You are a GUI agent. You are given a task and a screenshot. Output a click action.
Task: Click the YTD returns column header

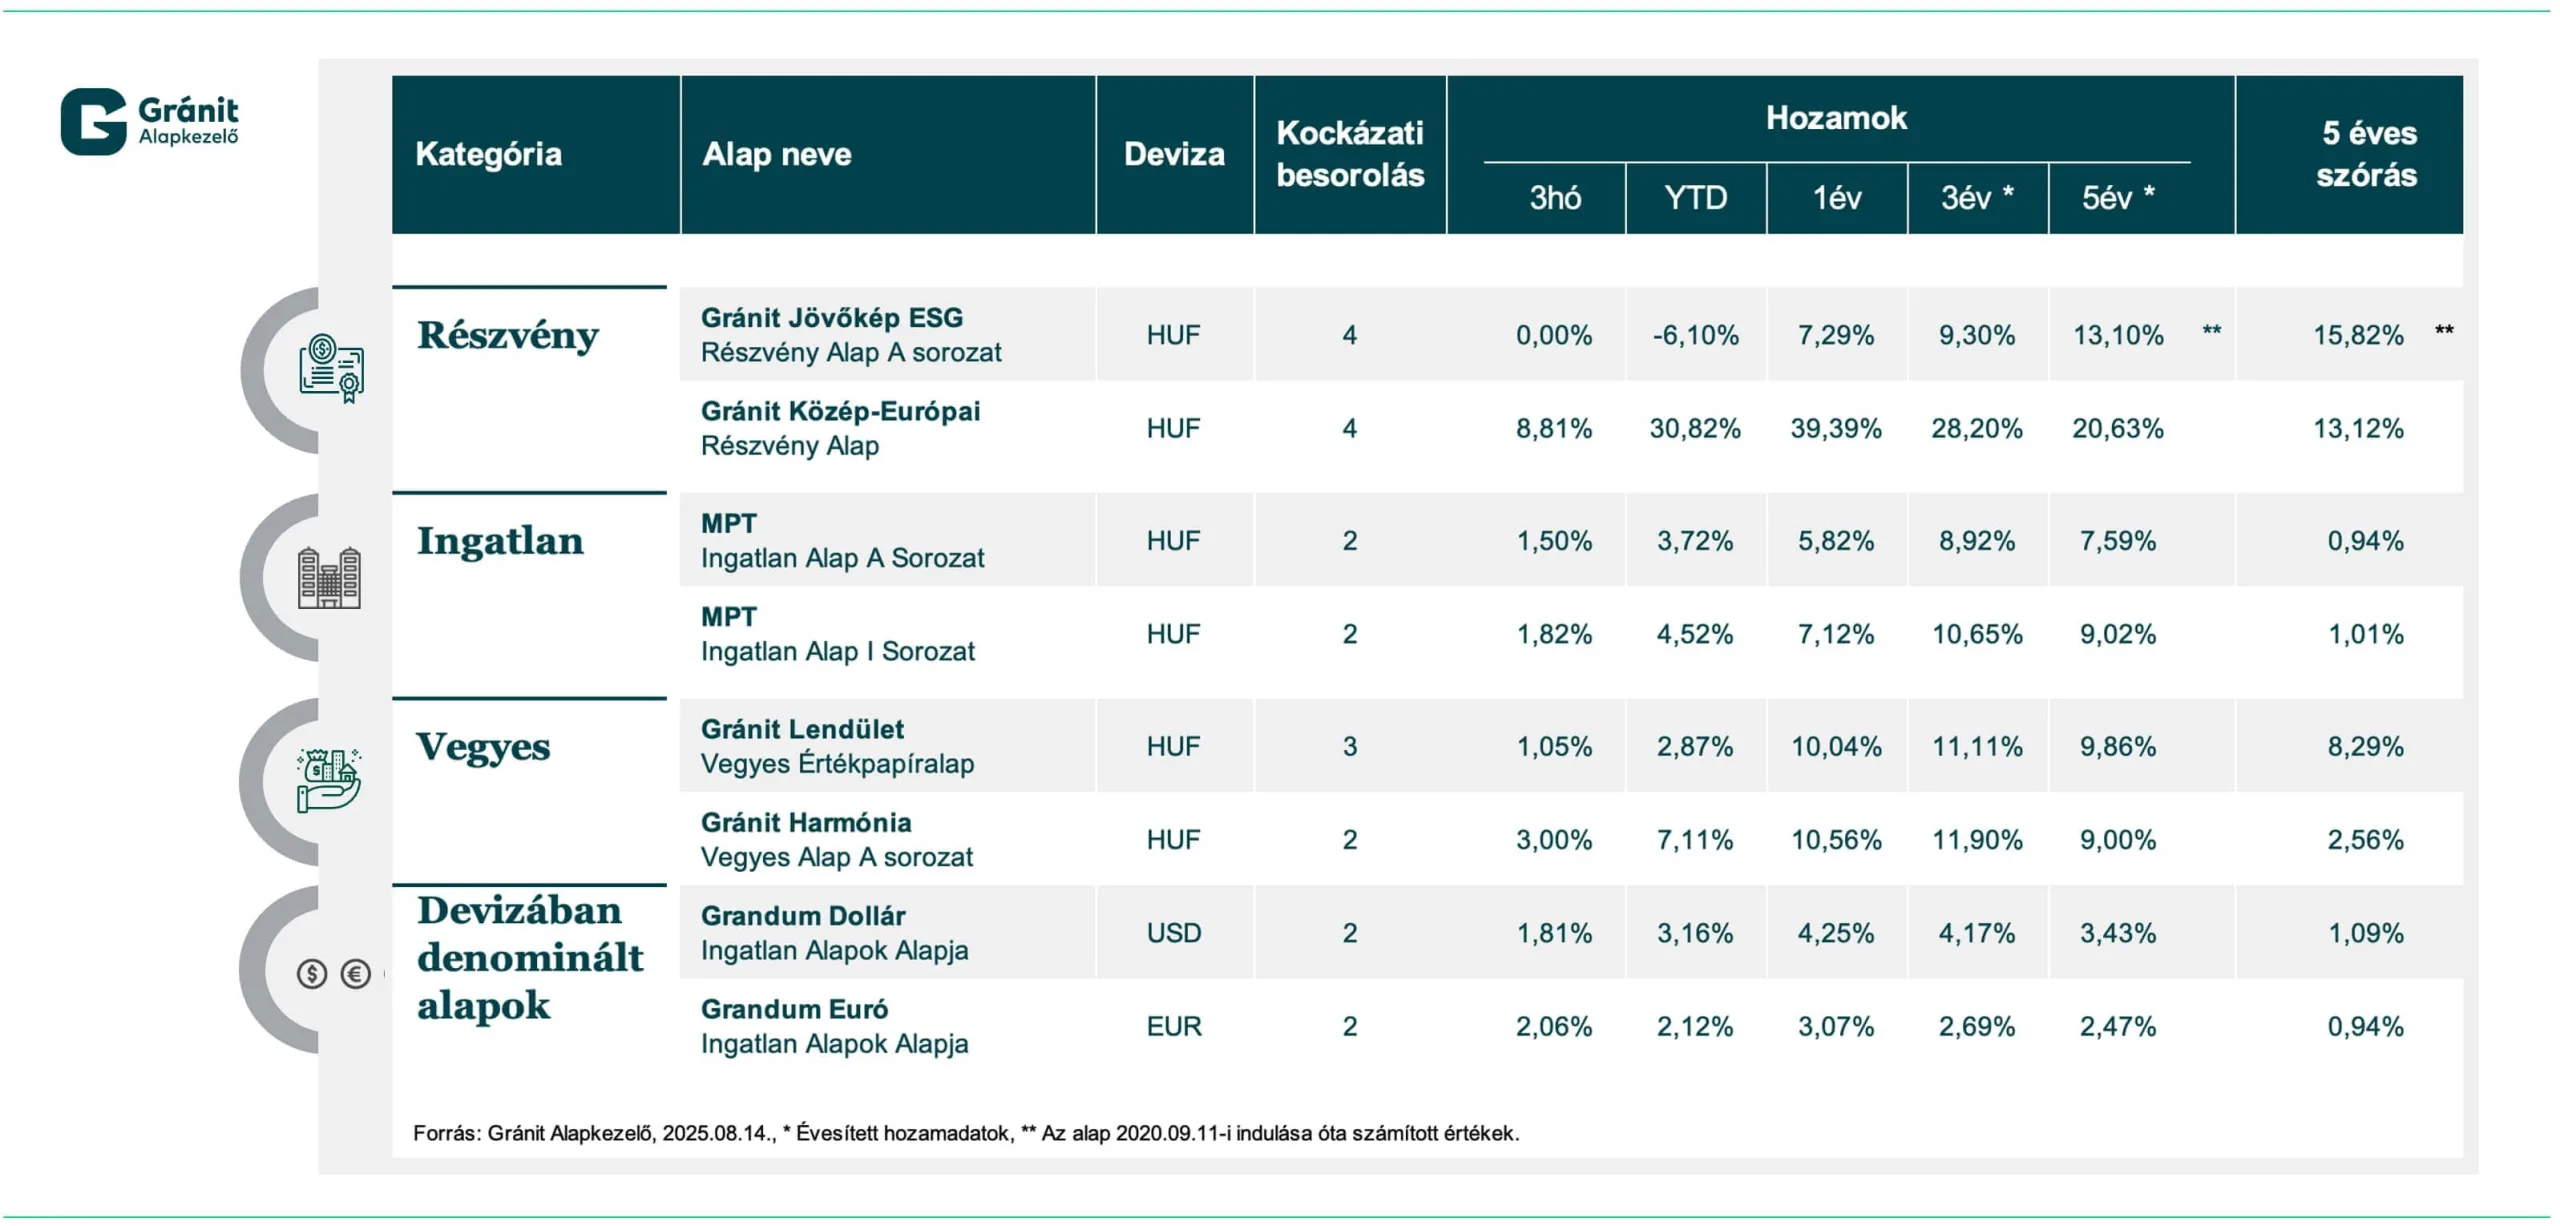click(x=1695, y=198)
